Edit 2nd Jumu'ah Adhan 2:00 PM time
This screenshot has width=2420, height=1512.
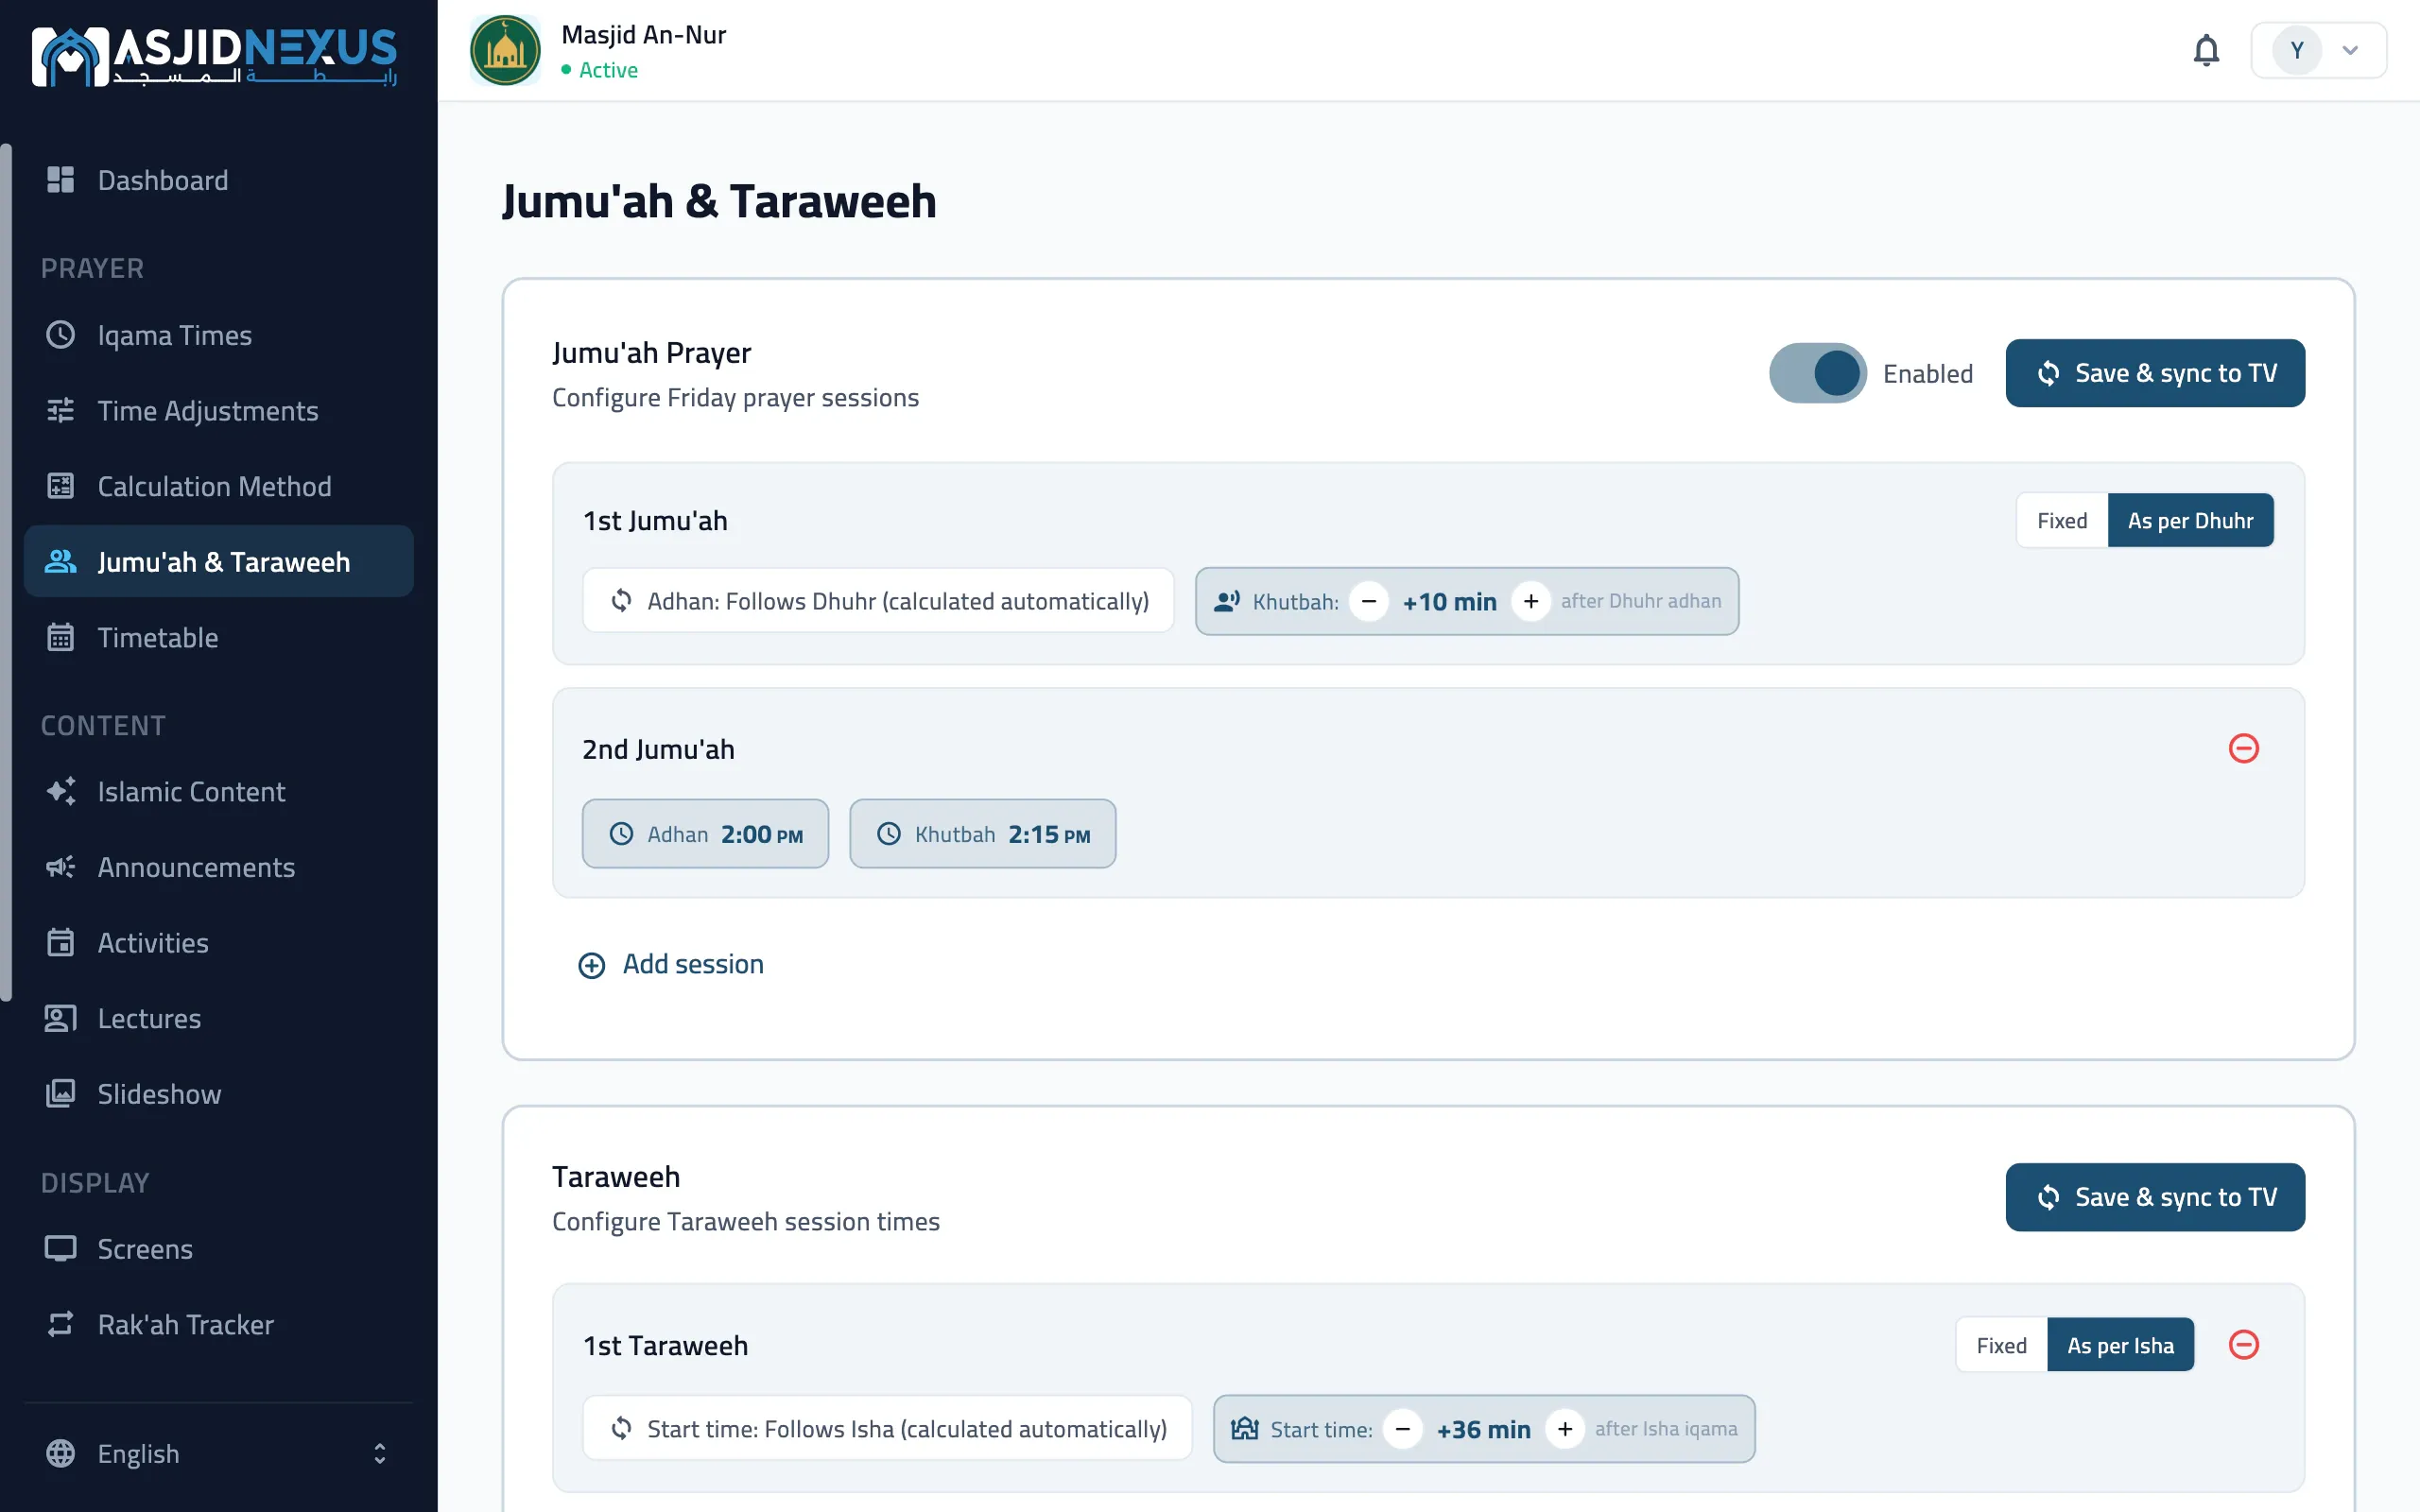pos(705,833)
